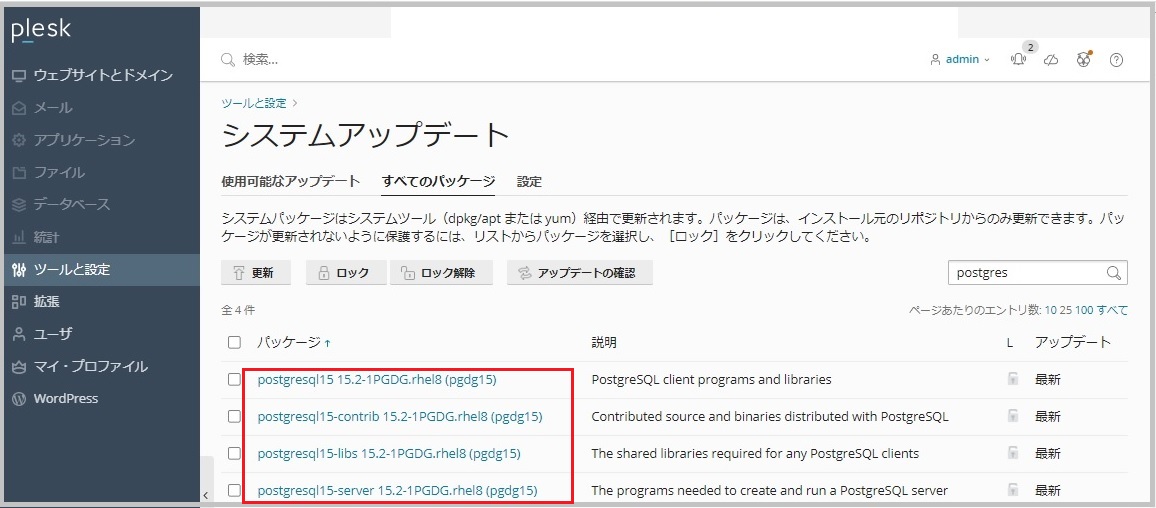
Task: Click the chart icon beside 統計
Action: click(19, 237)
